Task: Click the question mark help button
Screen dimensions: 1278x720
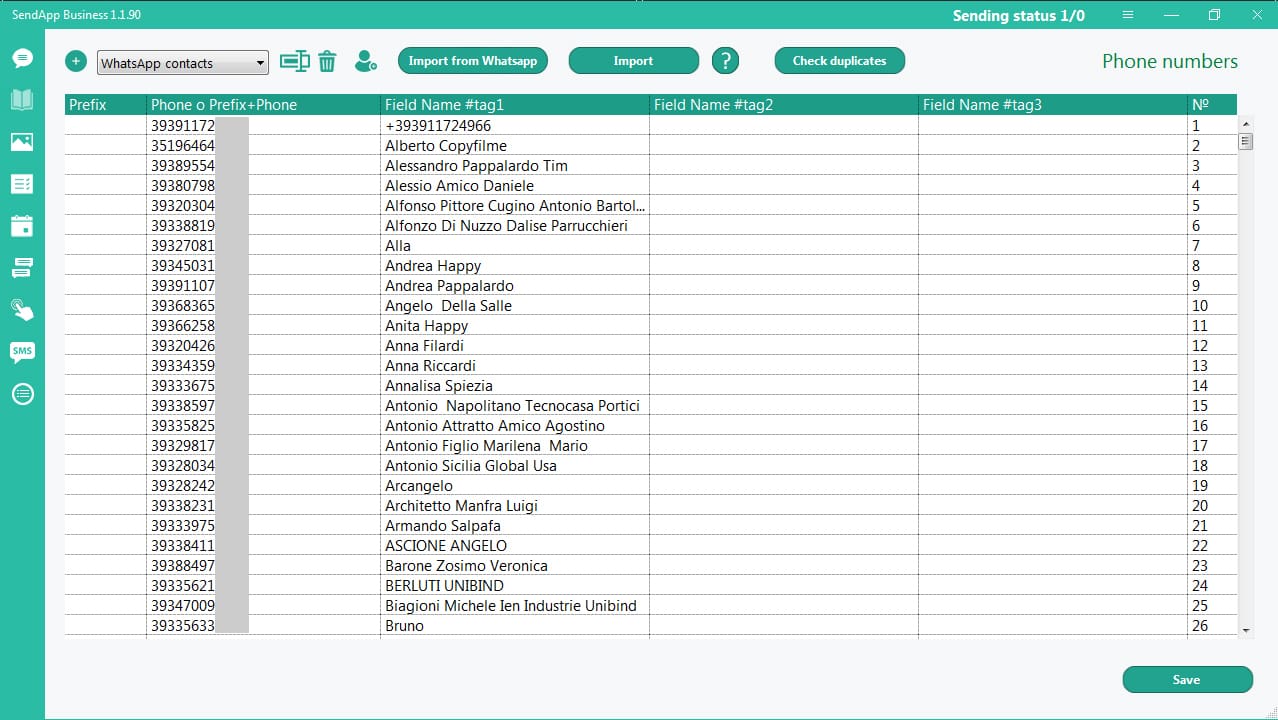Action: (725, 61)
